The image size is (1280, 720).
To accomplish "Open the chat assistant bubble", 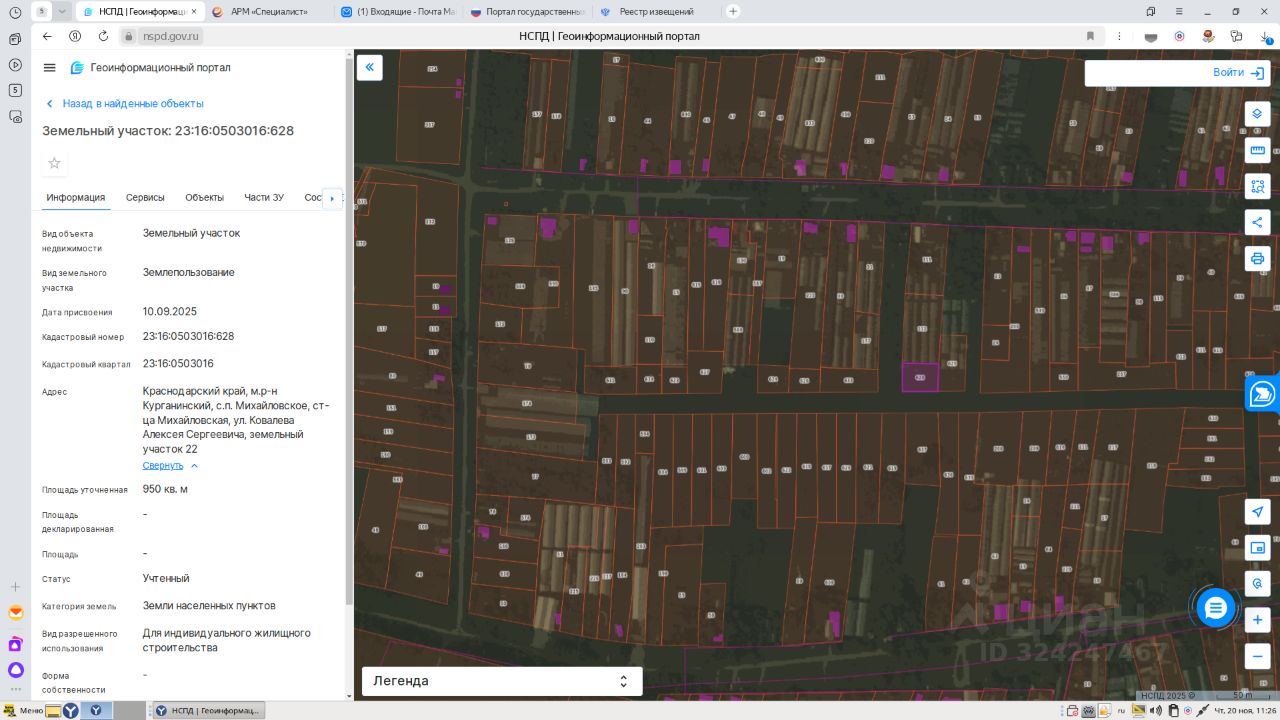I will [1215, 608].
